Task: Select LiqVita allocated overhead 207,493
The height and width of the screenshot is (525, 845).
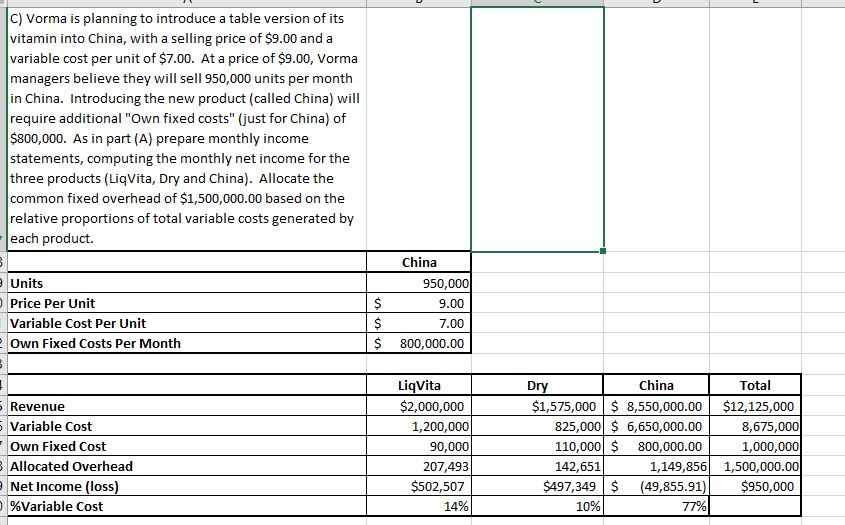Action: coord(419,466)
